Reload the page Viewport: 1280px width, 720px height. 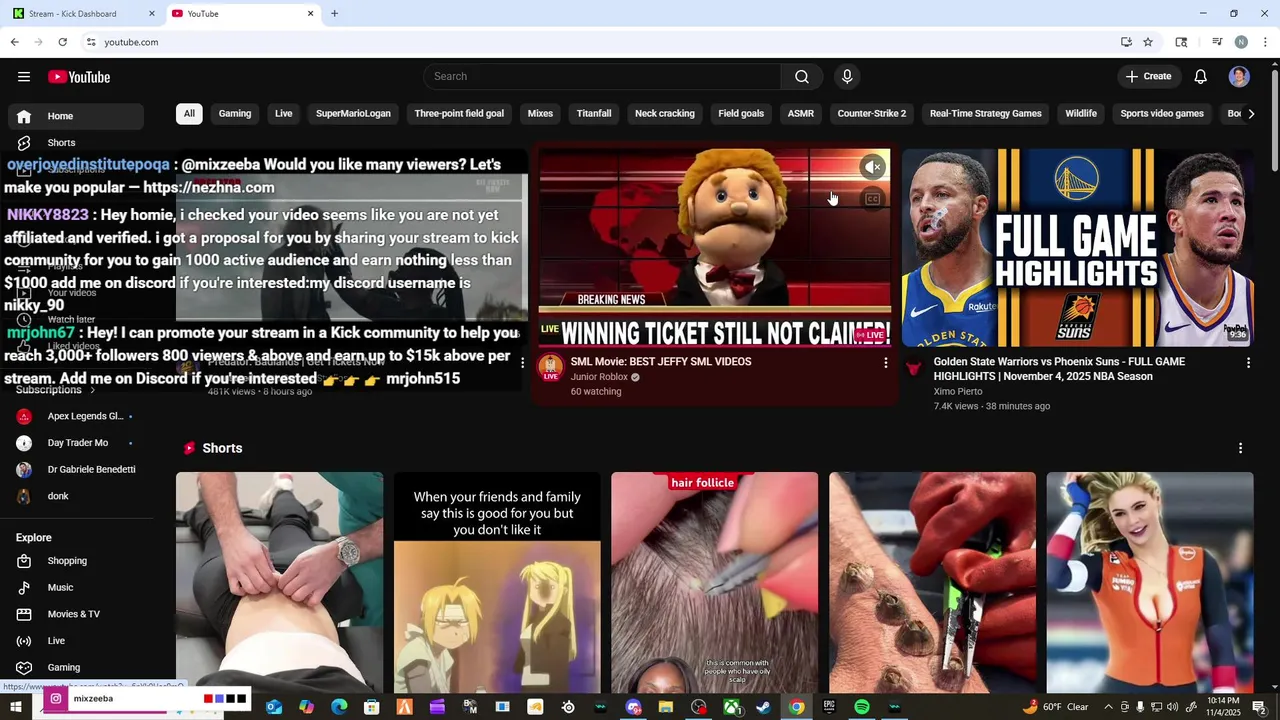(62, 42)
